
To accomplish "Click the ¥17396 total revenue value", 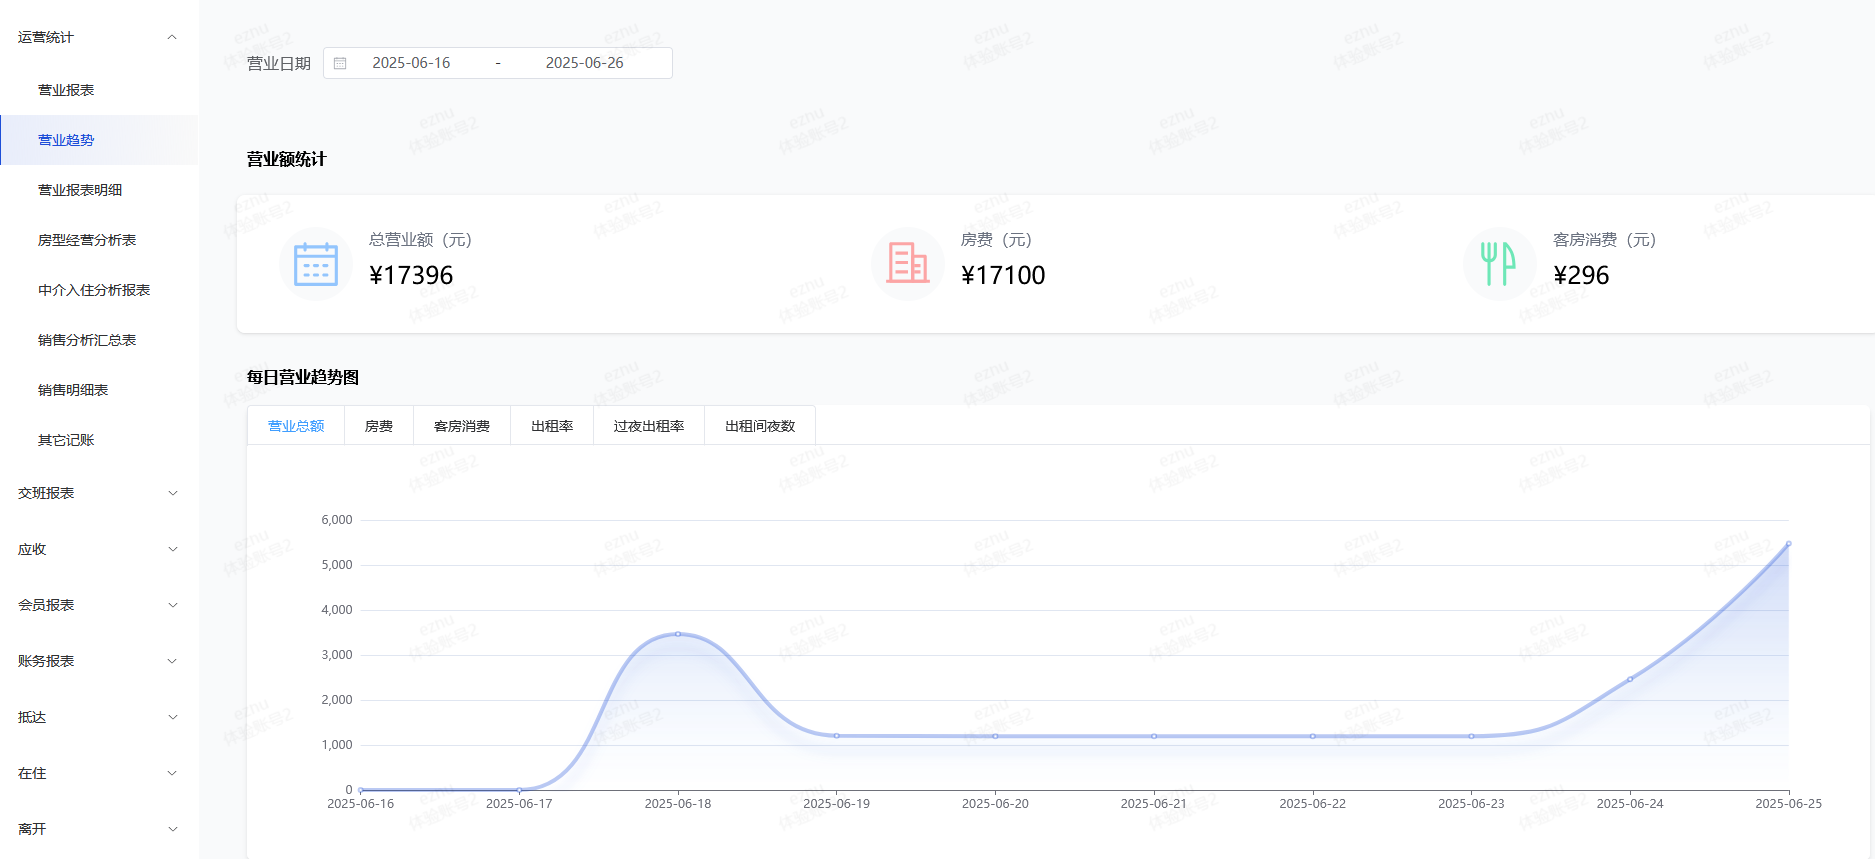I will [x=411, y=275].
